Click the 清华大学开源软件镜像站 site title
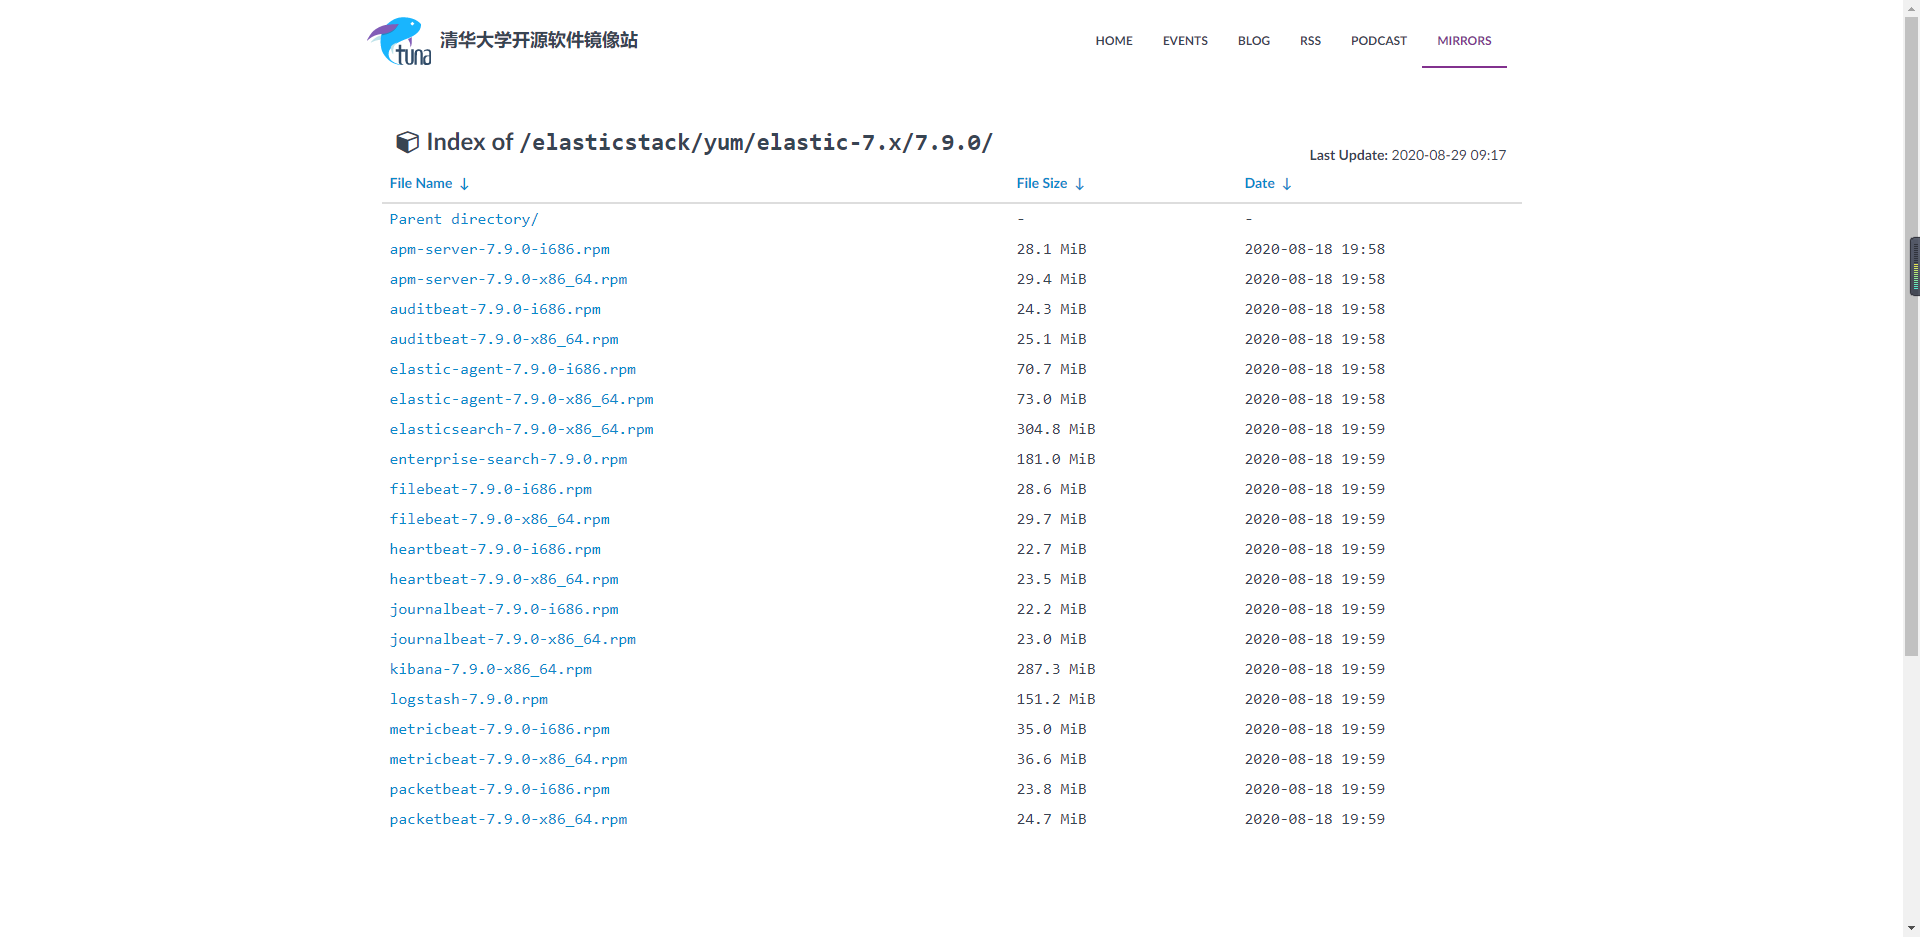 point(539,40)
